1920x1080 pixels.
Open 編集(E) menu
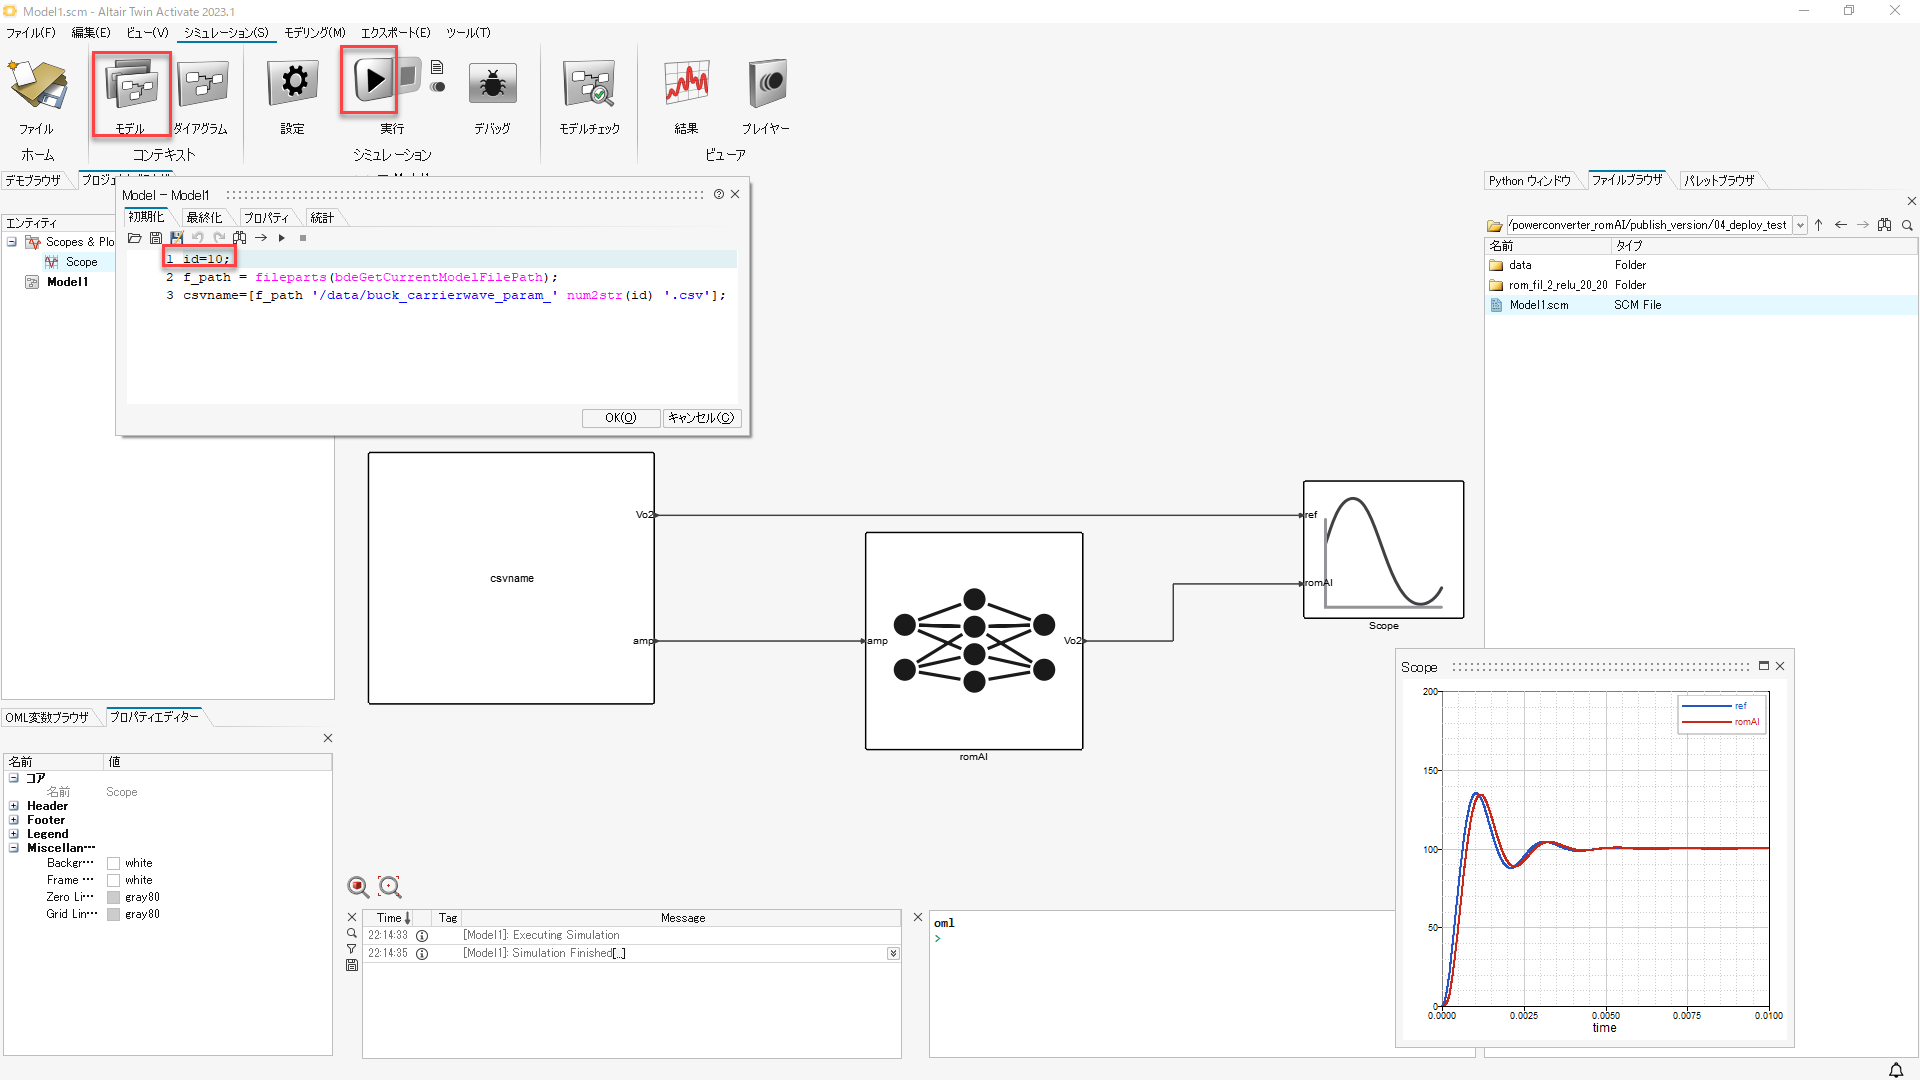(x=91, y=33)
